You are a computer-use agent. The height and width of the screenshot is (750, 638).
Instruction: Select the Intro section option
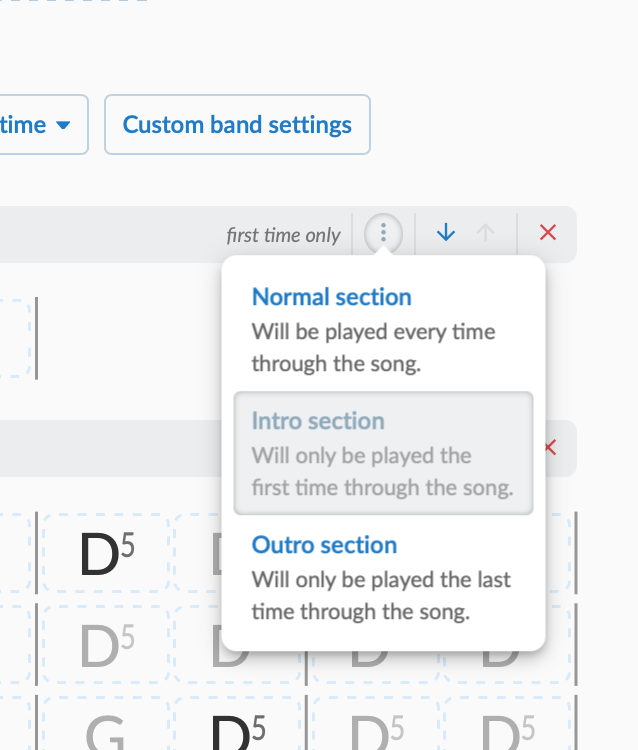click(383, 453)
